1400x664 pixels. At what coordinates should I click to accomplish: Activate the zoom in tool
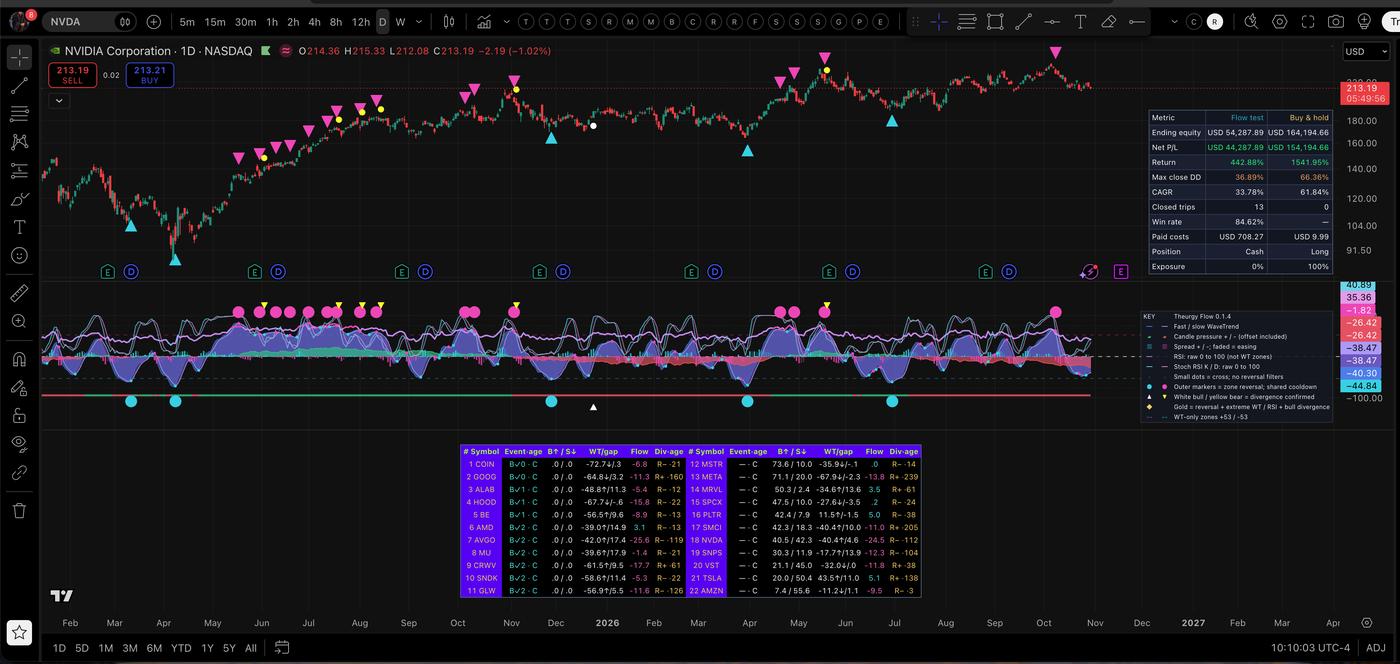(x=19, y=321)
